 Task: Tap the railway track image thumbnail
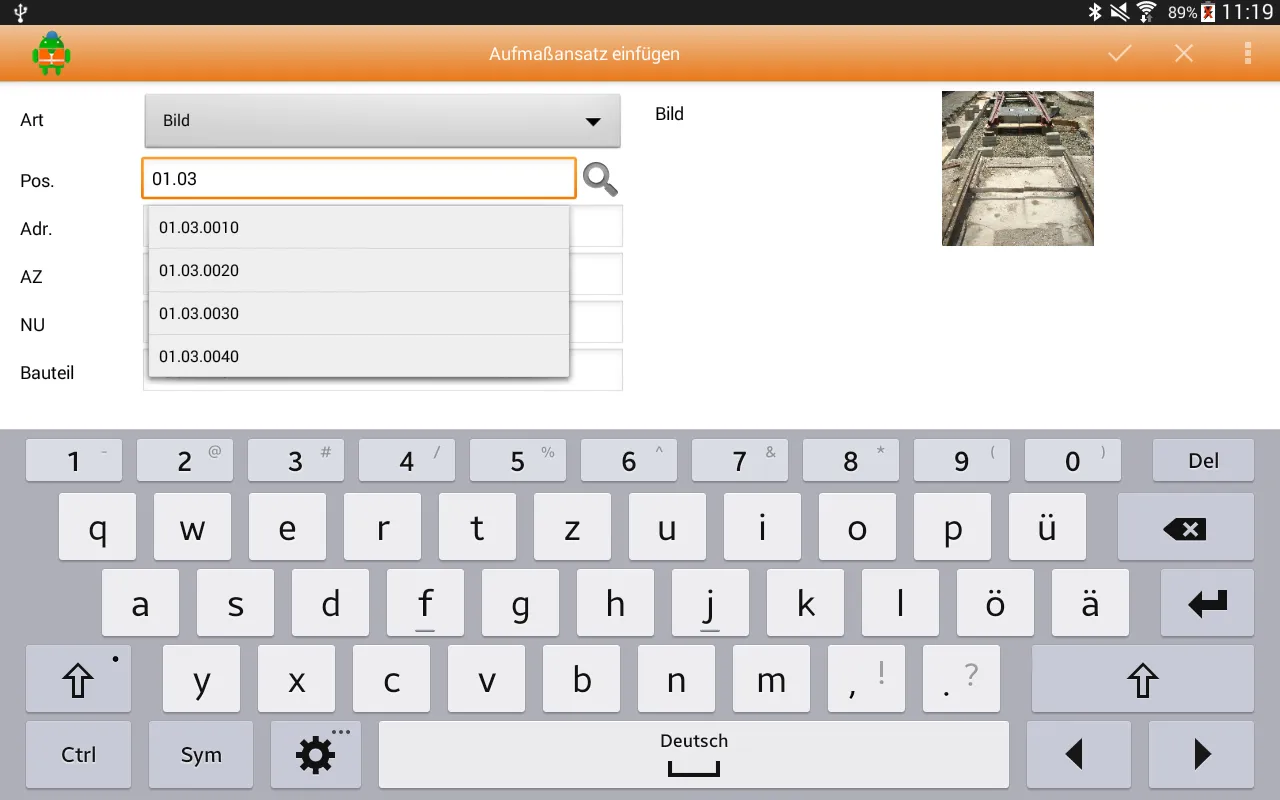tap(1017, 168)
